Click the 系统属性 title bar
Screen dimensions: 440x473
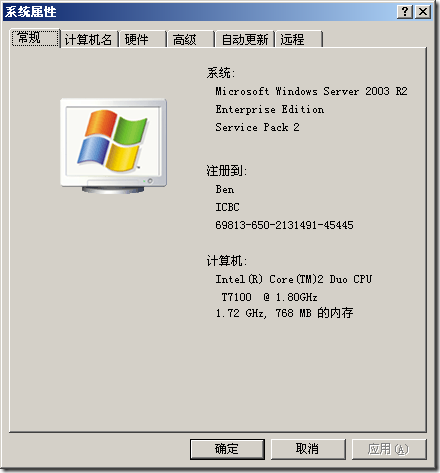200,12
